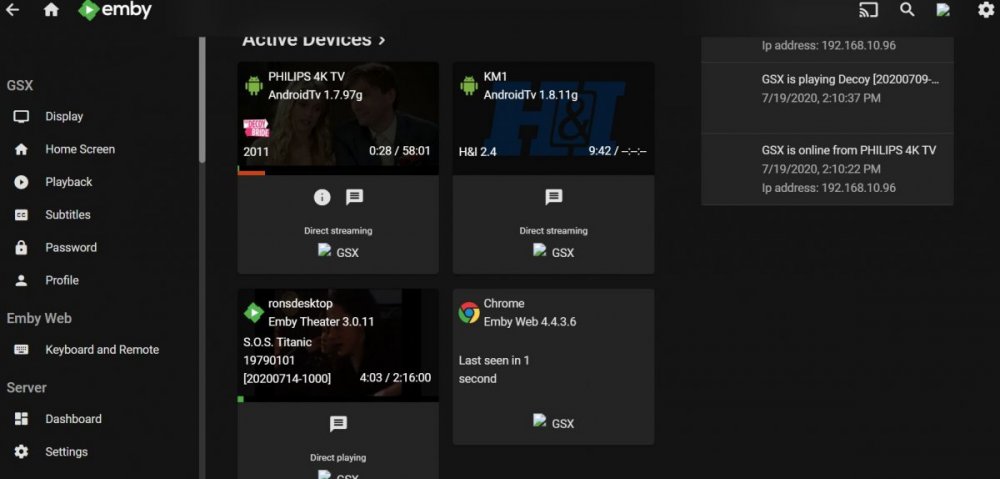Open Display settings in sidebar
This screenshot has height=479, width=1000.
pos(99,116)
